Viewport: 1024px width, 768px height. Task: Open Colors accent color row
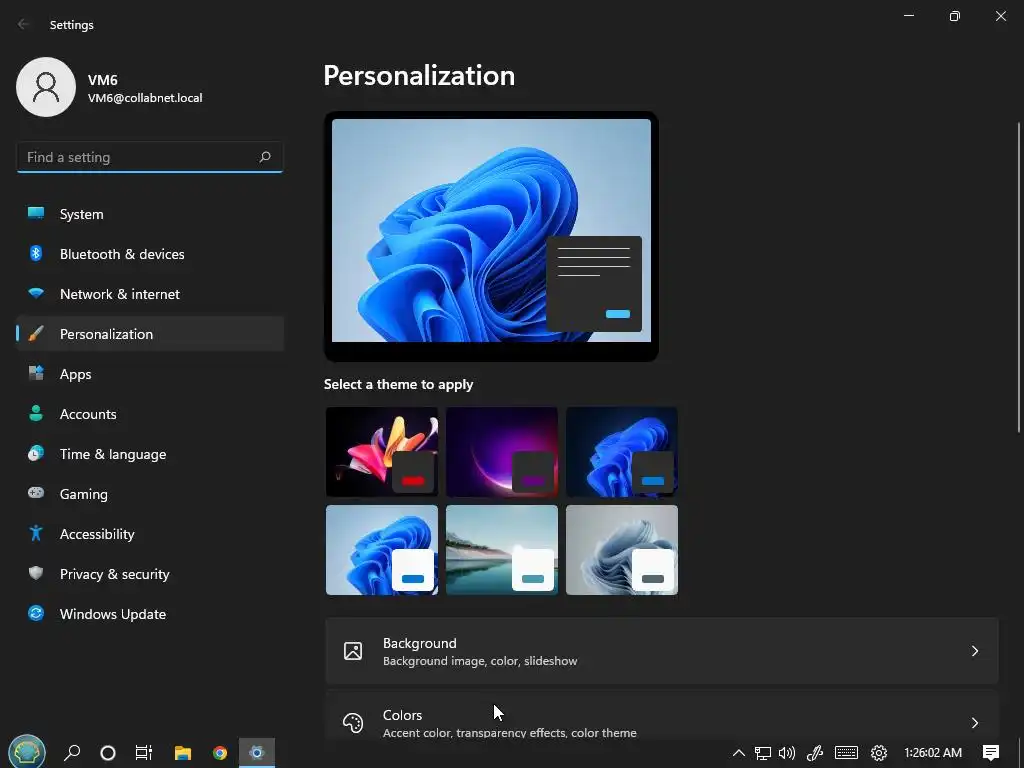pos(662,715)
